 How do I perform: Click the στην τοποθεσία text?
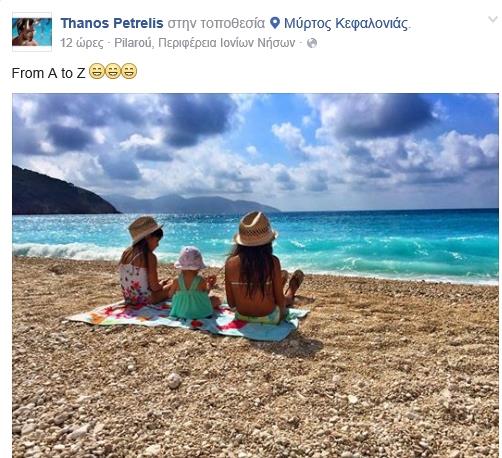[x=216, y=24]
